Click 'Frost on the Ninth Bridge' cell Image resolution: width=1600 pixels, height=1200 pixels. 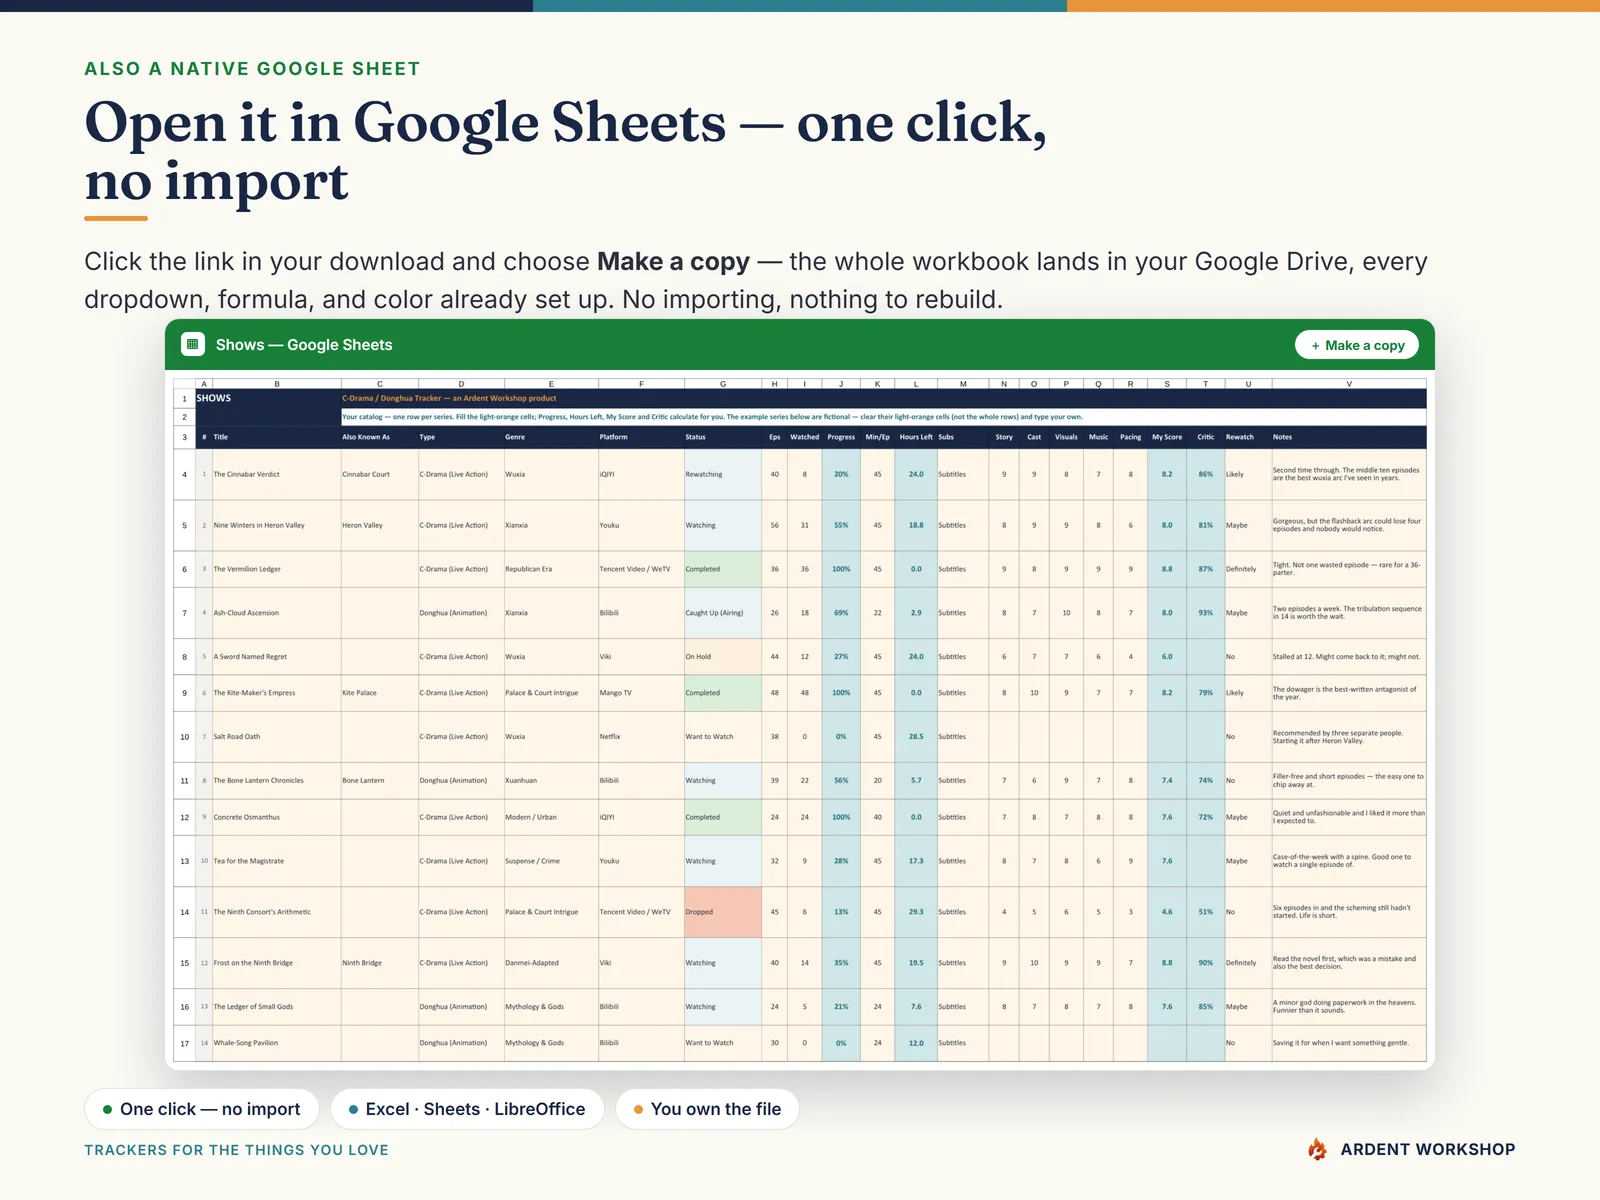click(277, 963)
